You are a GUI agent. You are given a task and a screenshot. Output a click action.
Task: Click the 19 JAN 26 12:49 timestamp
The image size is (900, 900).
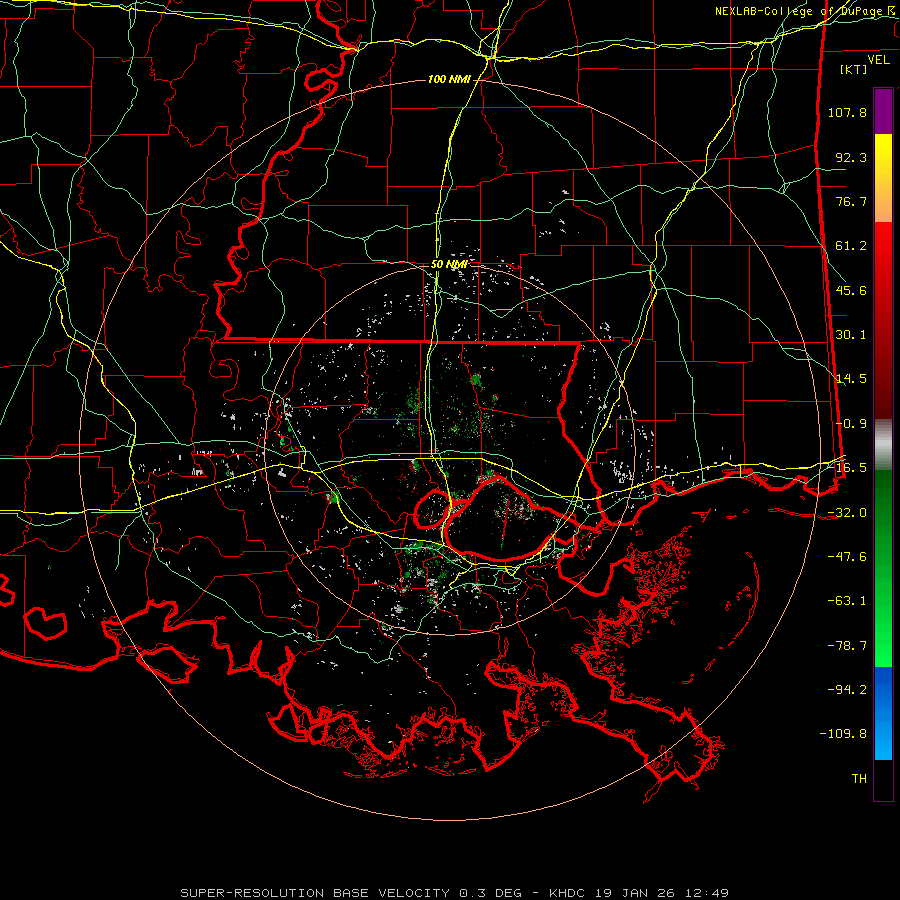662,893
